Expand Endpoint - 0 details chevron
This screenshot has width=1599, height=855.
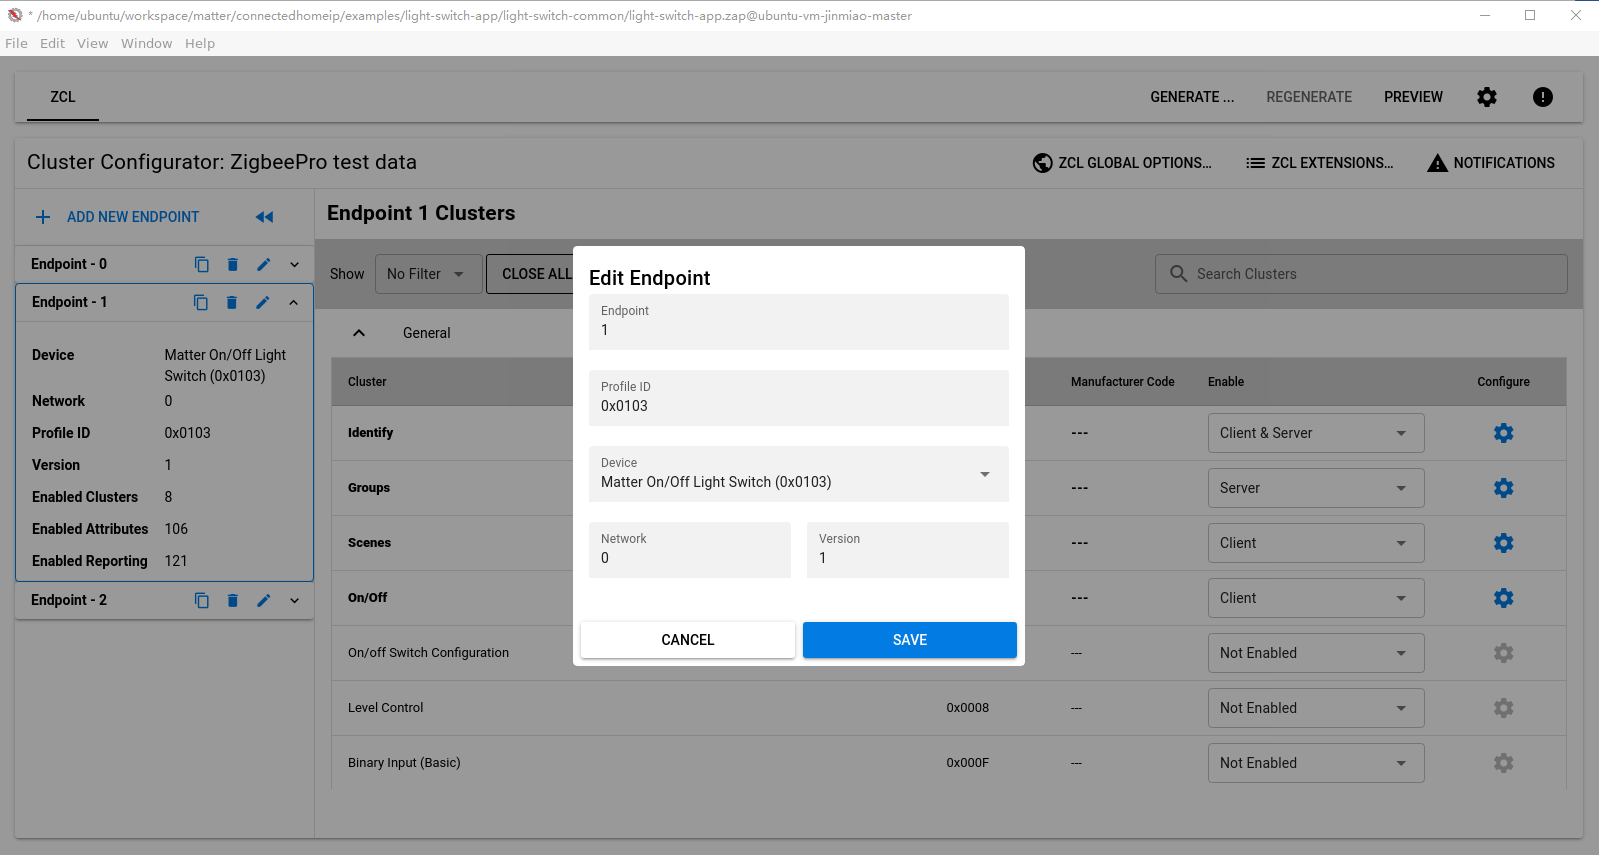pos(294,265)
